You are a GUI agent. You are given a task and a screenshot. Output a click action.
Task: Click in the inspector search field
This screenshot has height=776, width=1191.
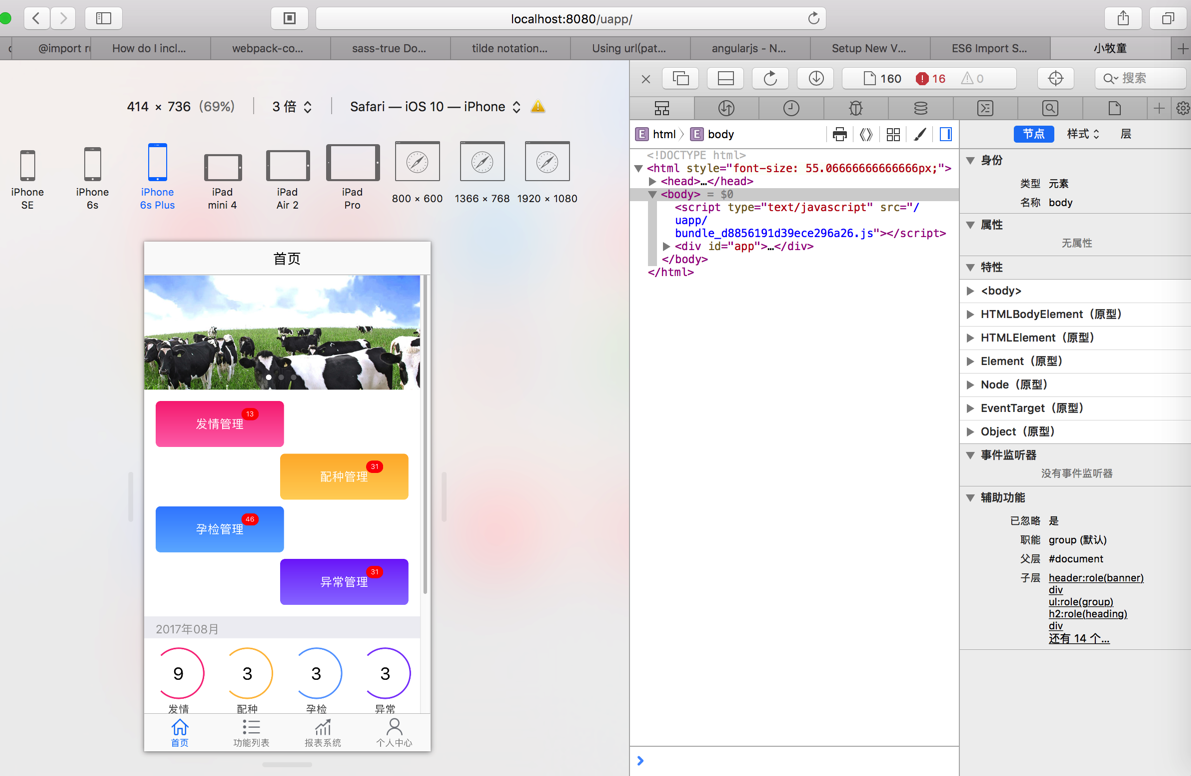point(1139,78)
